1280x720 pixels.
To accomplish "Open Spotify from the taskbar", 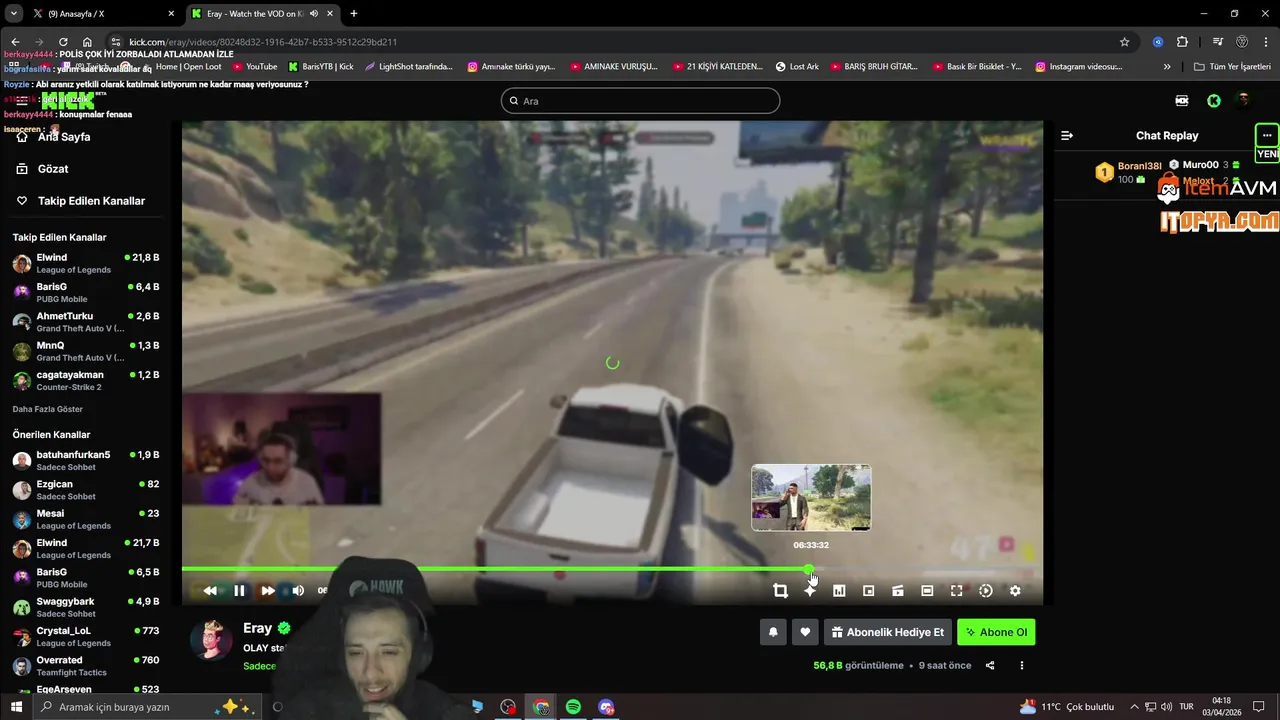I will (x=573, y=707).
